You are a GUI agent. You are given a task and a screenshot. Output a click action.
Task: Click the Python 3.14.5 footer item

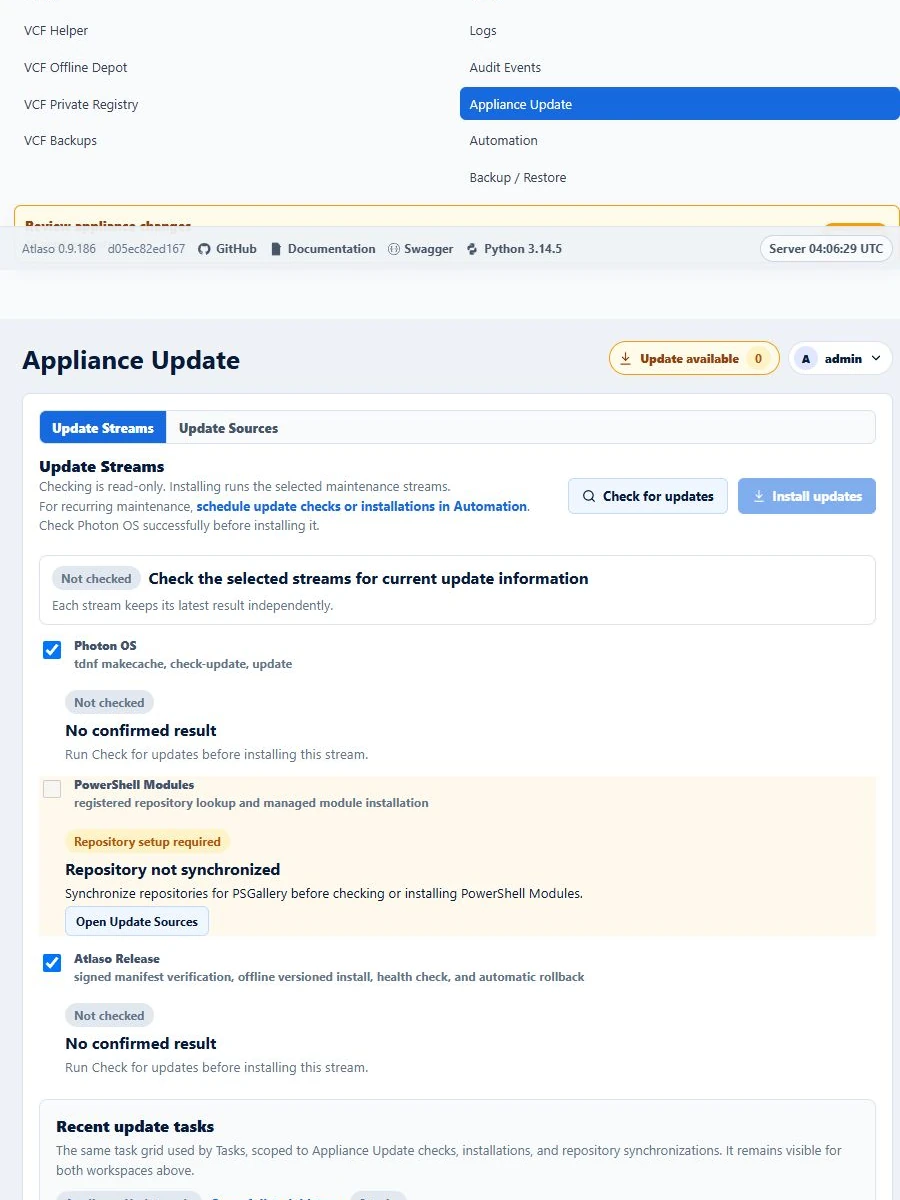[514, 249]
